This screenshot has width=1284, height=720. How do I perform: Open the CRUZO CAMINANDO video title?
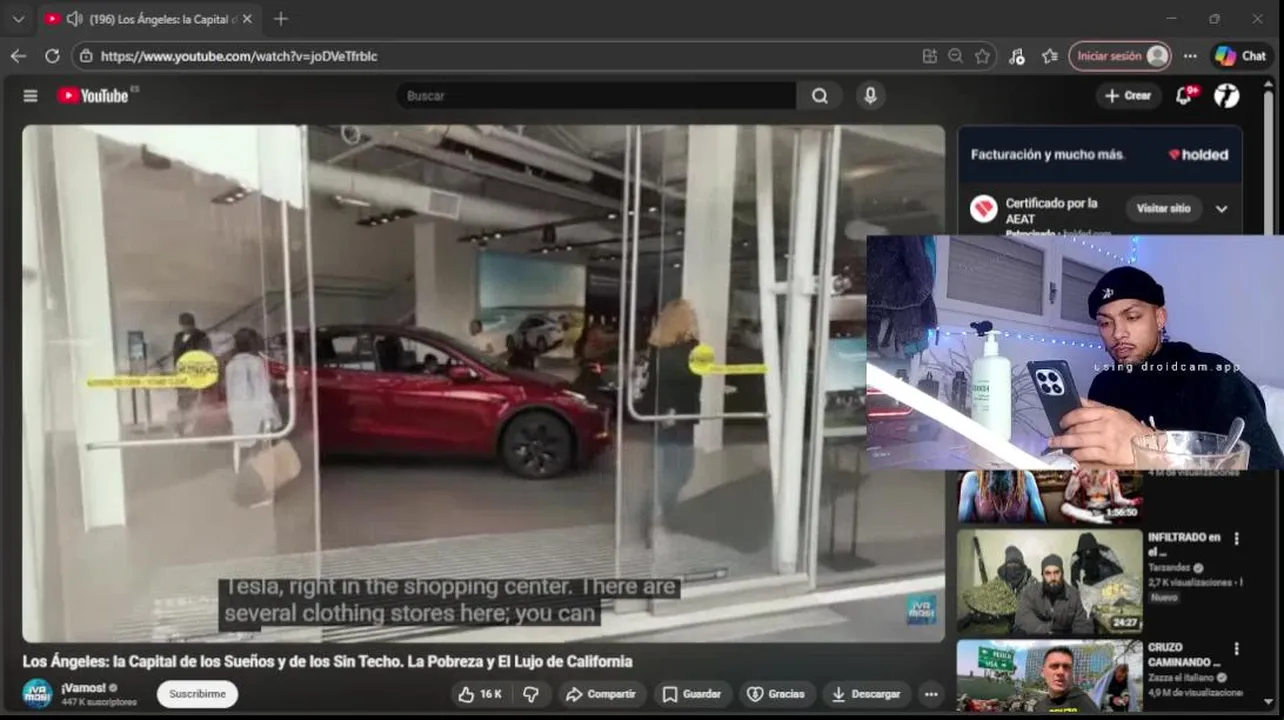tap(1184, 654)
